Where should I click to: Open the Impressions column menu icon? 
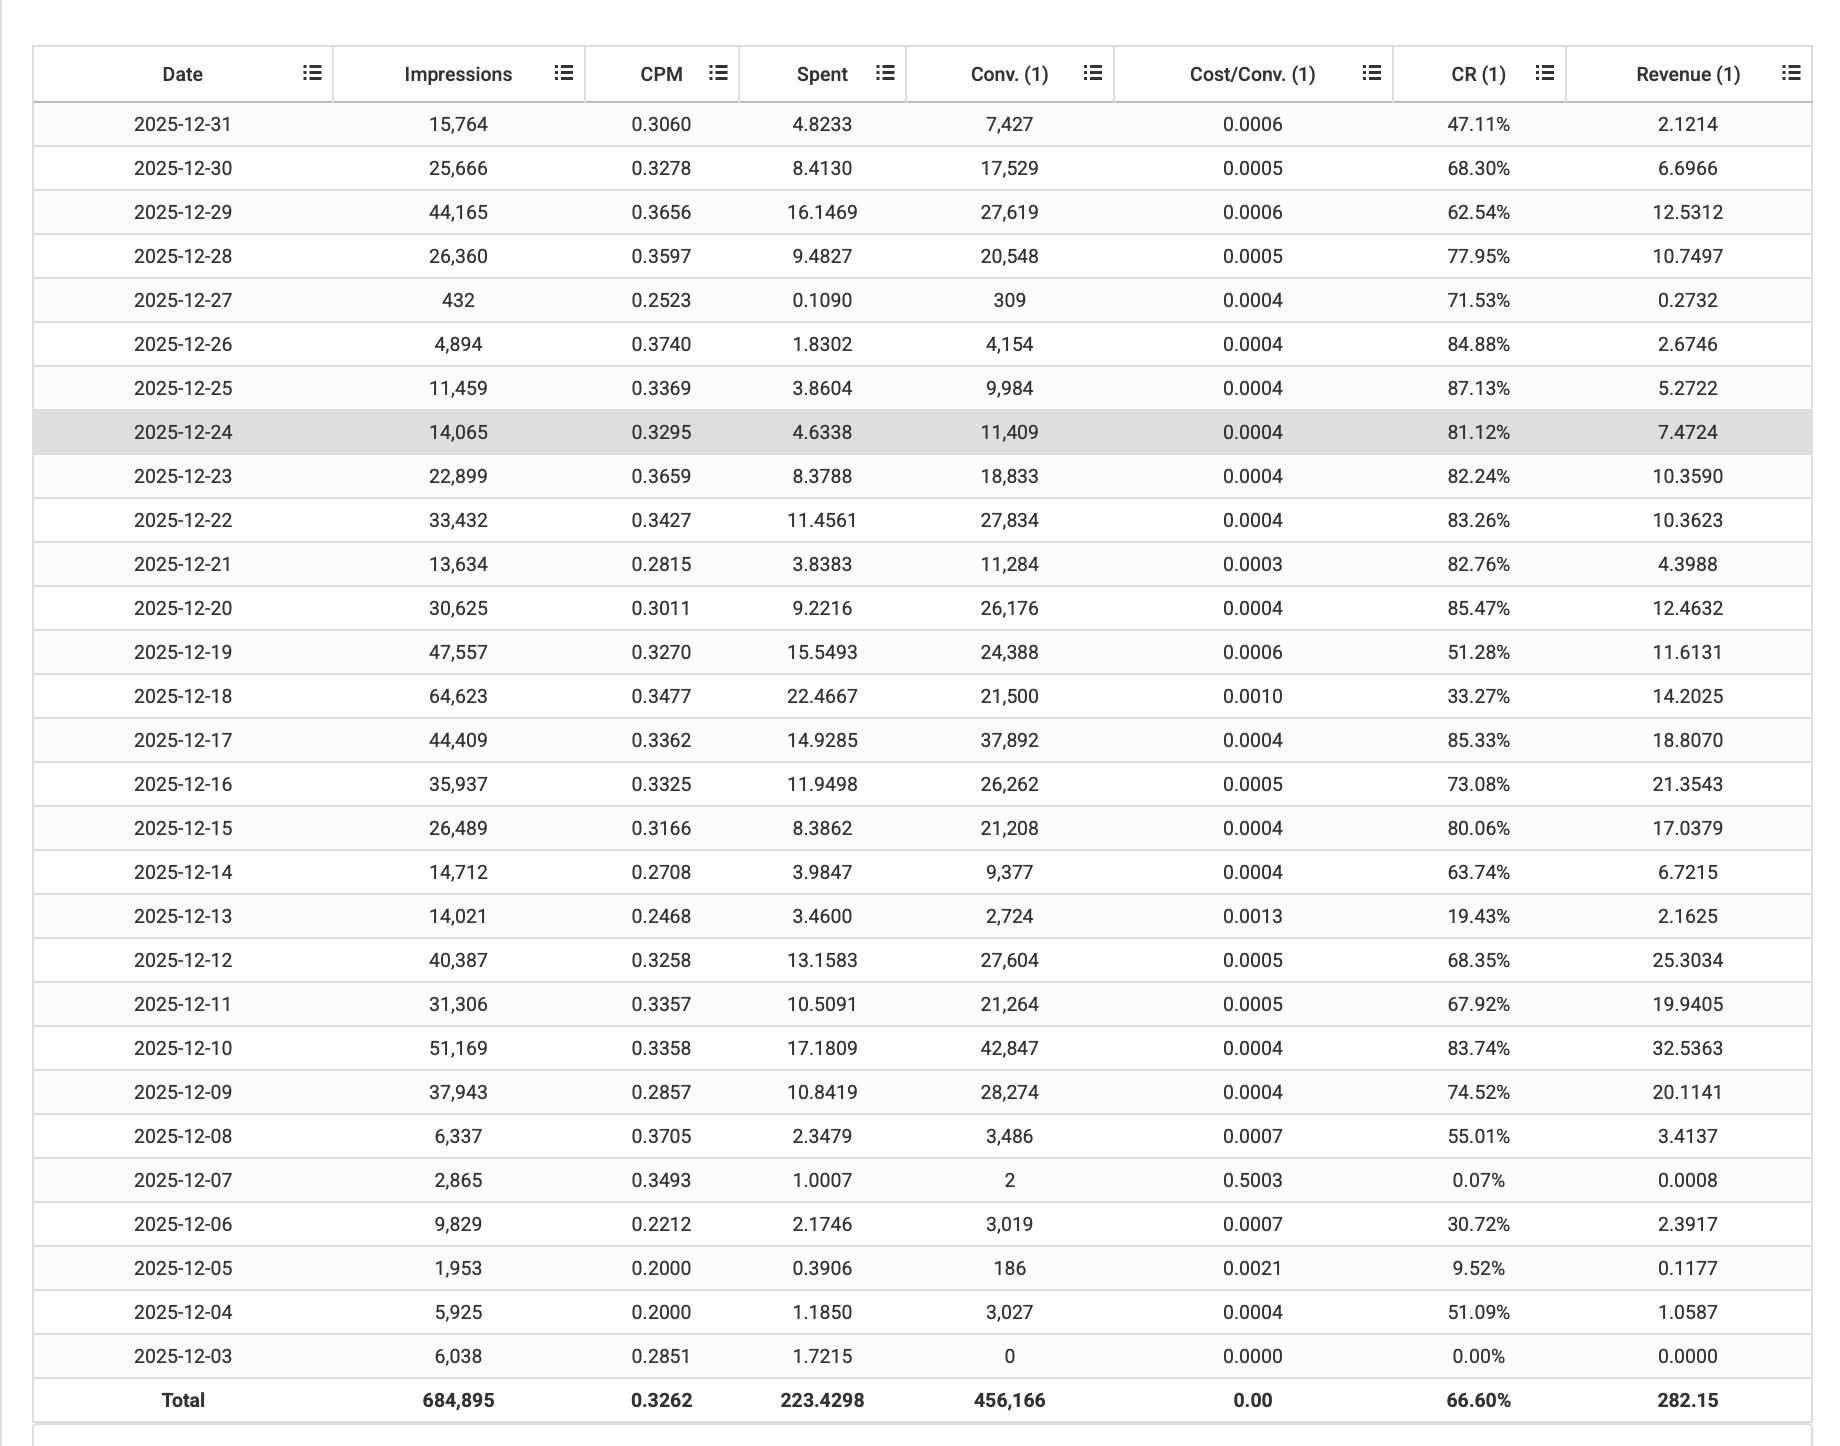click(x=564, y=73)
